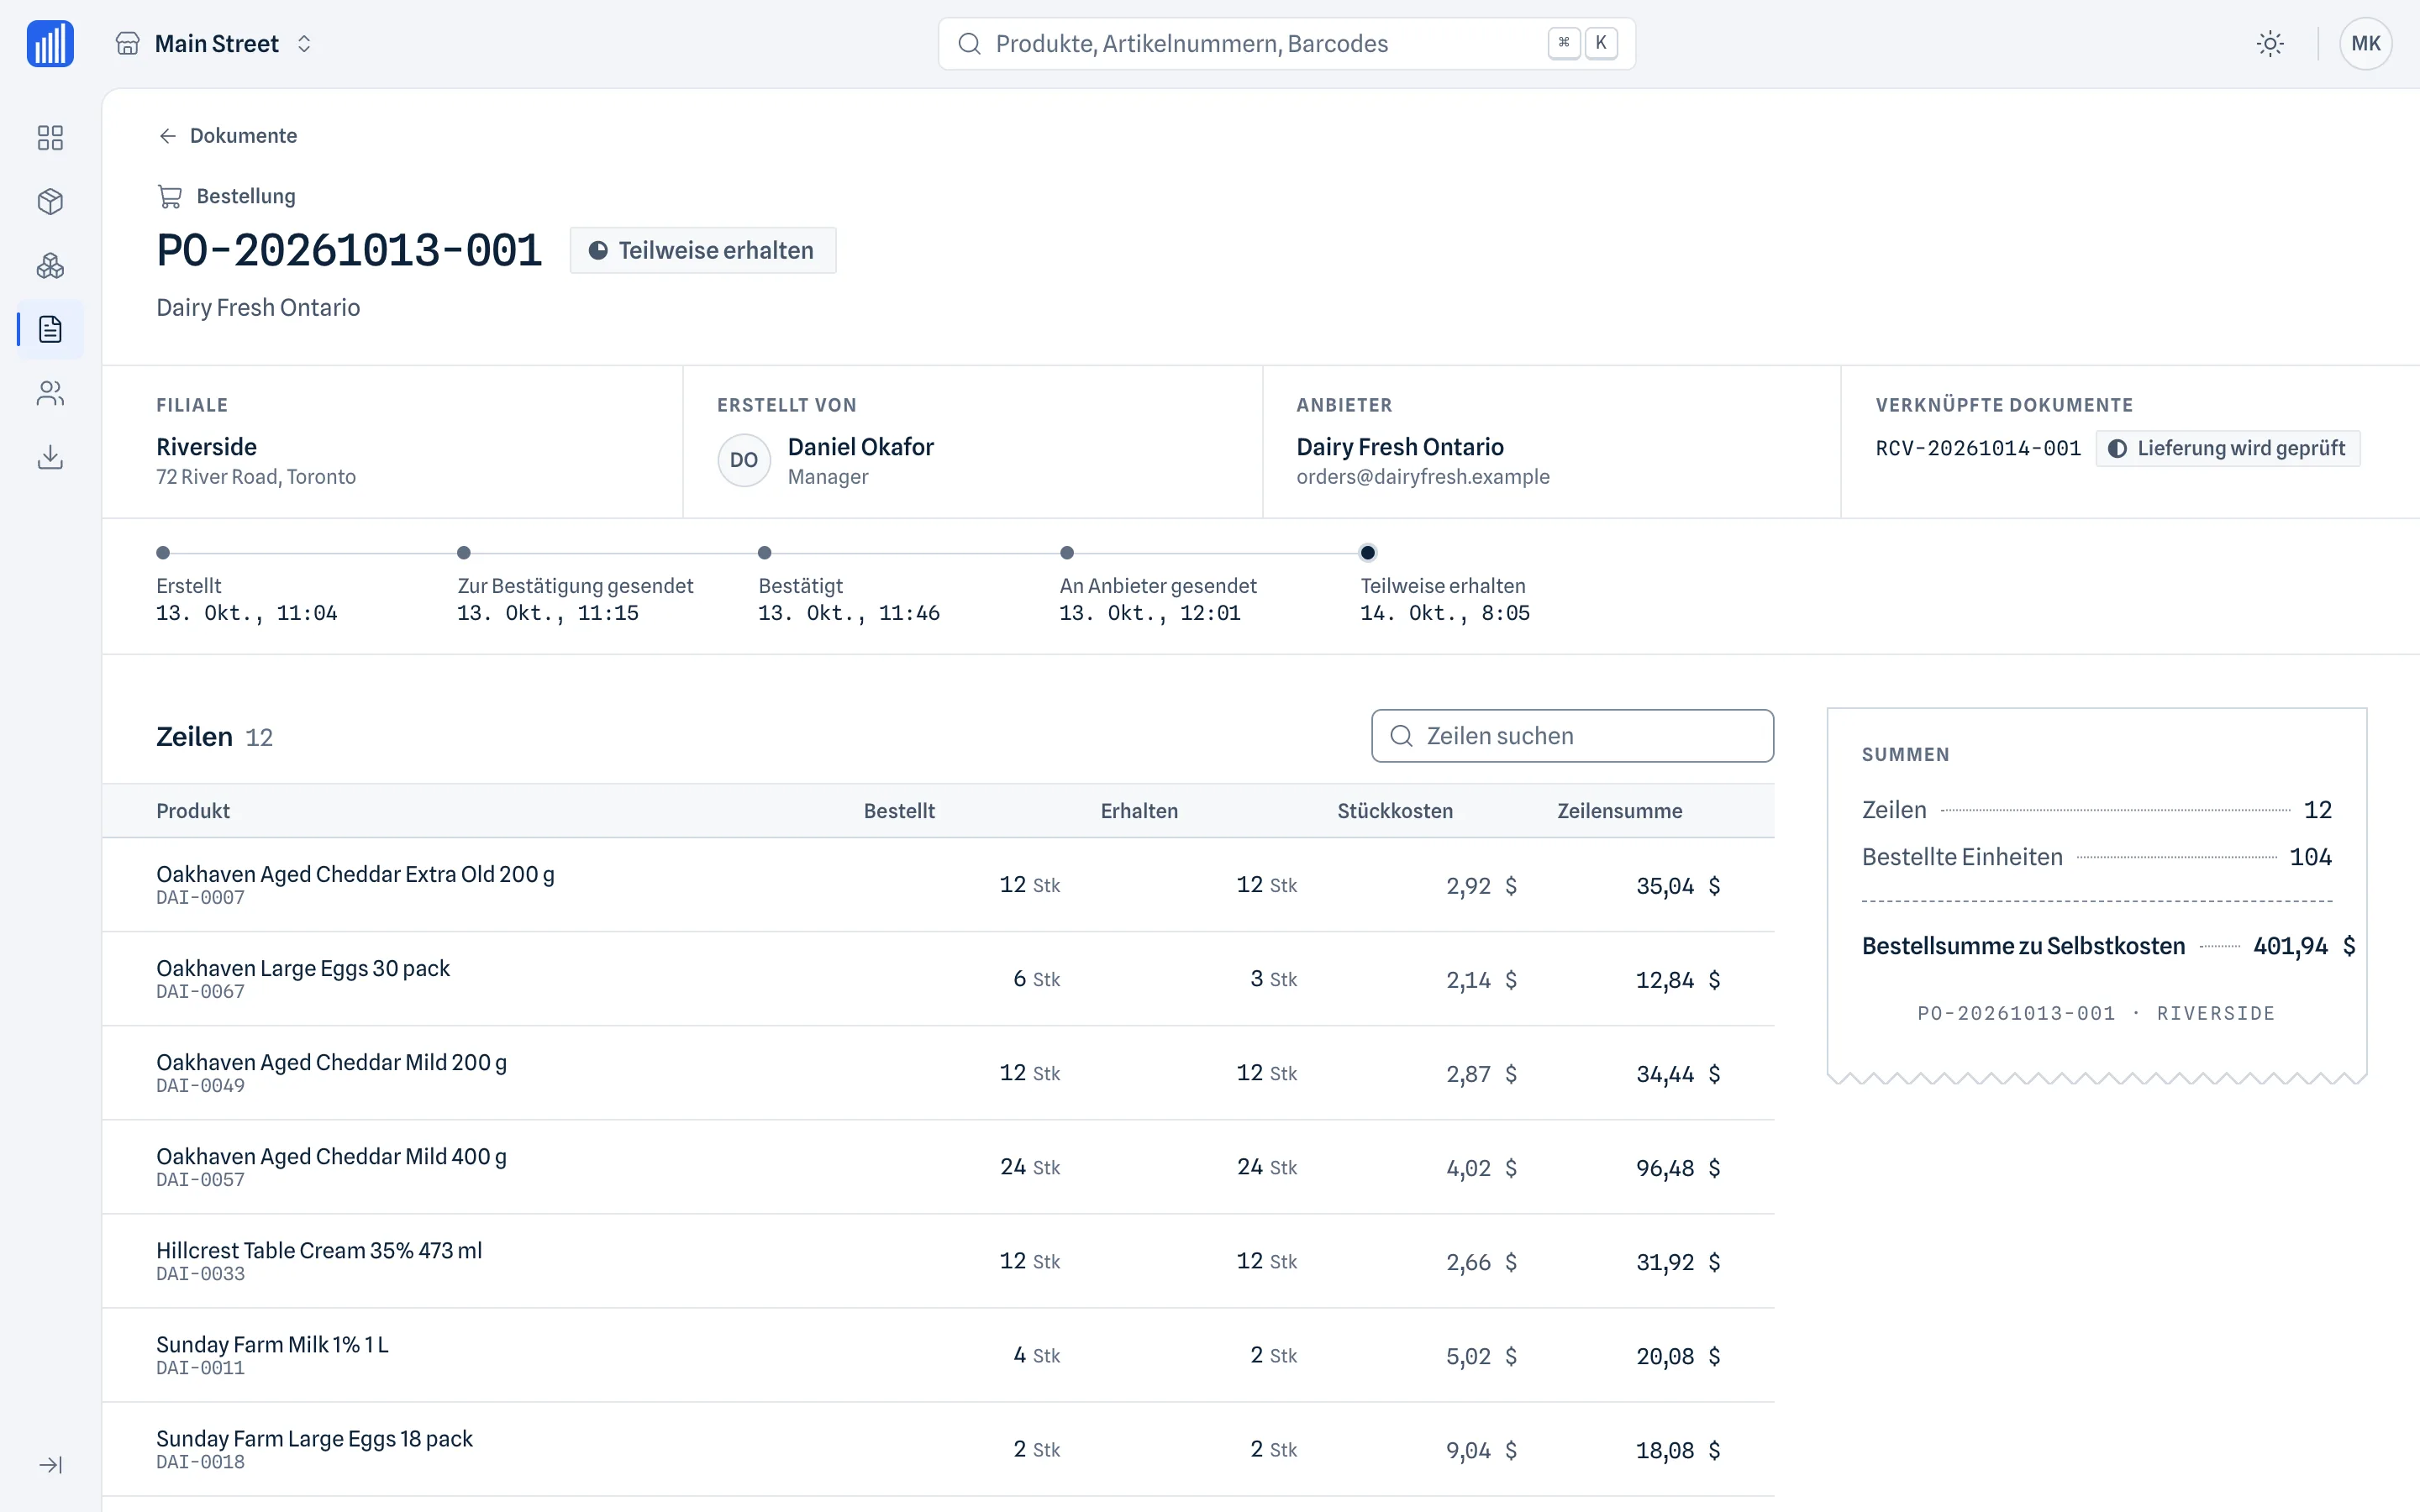Screen dimensions: 2420x1512
Task: Click the Lieferung wird geprüft status badge
Action: click(x=2227, y=448)
